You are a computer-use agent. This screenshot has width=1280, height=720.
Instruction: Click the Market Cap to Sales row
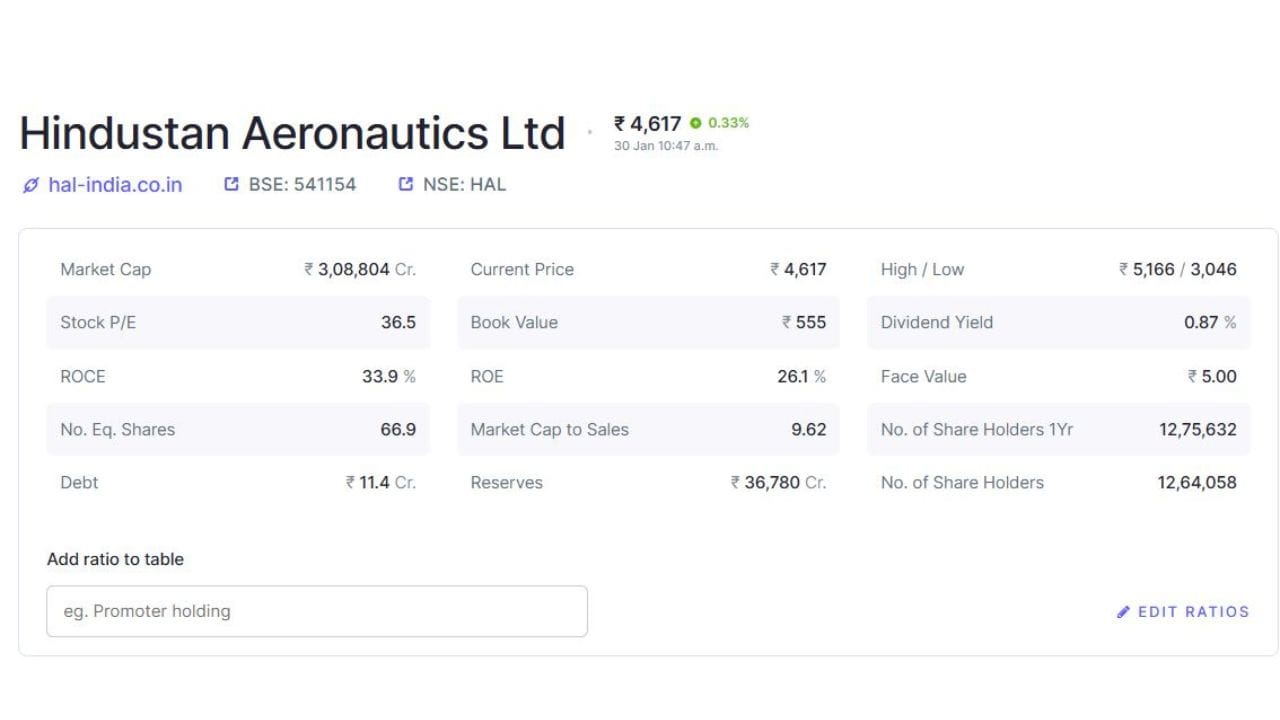point(648,429)
